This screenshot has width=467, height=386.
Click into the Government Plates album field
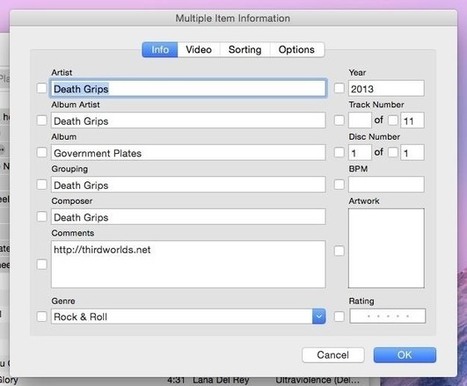188,153
